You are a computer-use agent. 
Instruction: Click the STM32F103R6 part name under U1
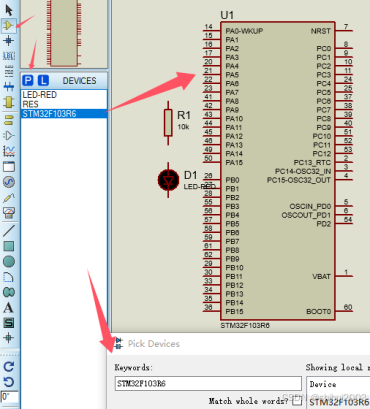pos(245,326)
